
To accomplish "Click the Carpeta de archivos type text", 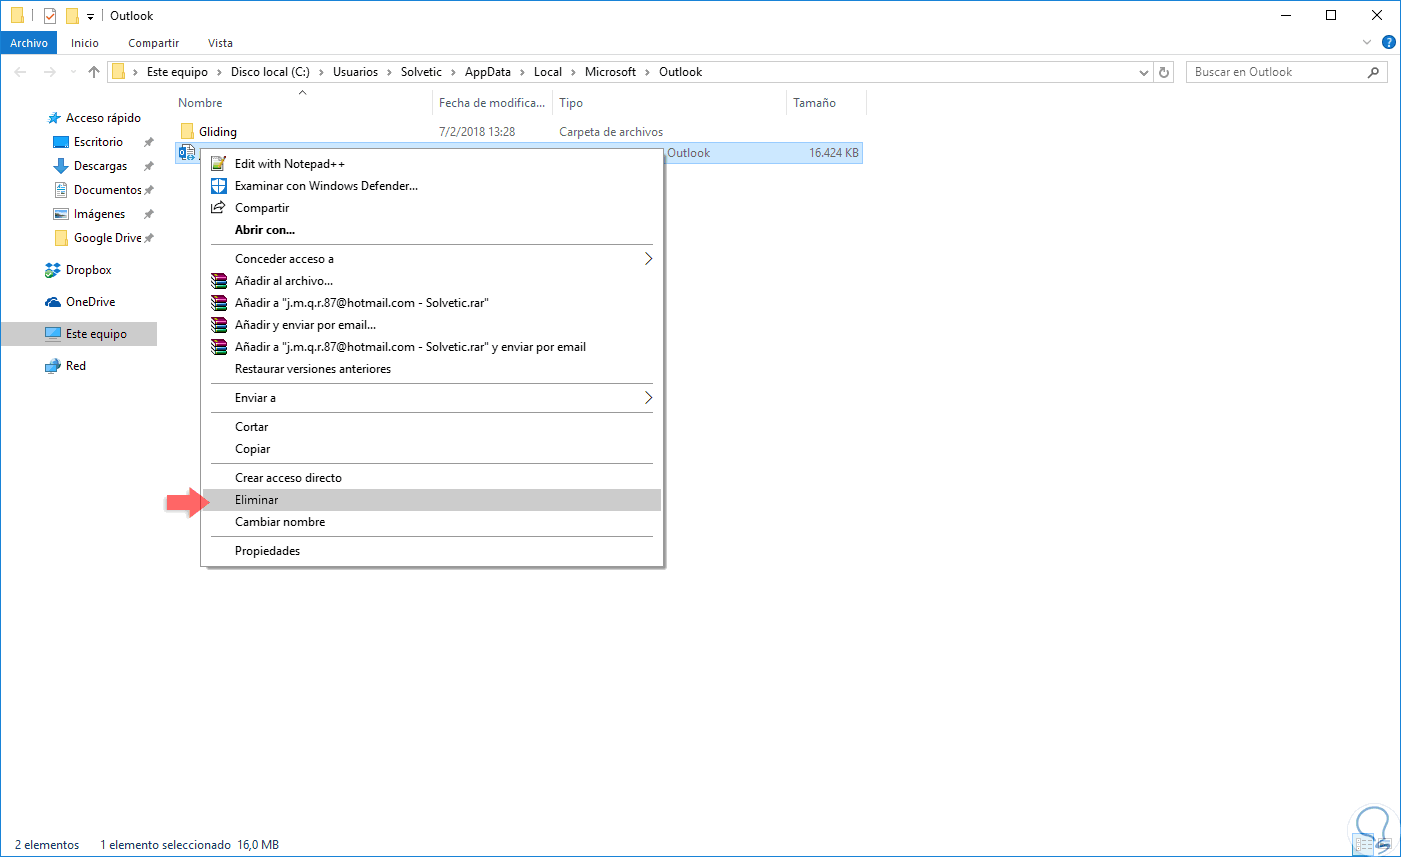I will [611, 132].
